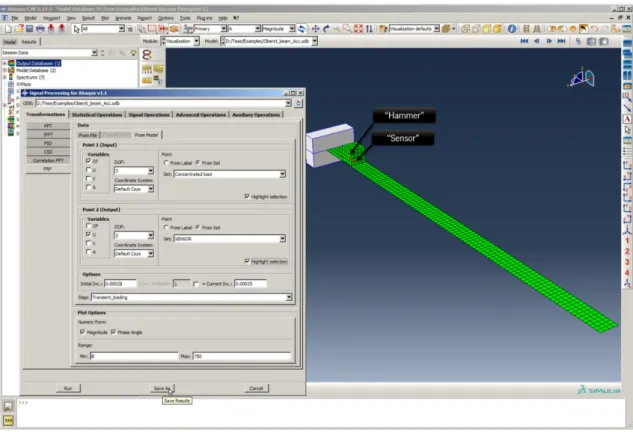Viewport: 633px width, 432px height.
Task: Switch to Auxiliary Operations tab
Action: 256,115
